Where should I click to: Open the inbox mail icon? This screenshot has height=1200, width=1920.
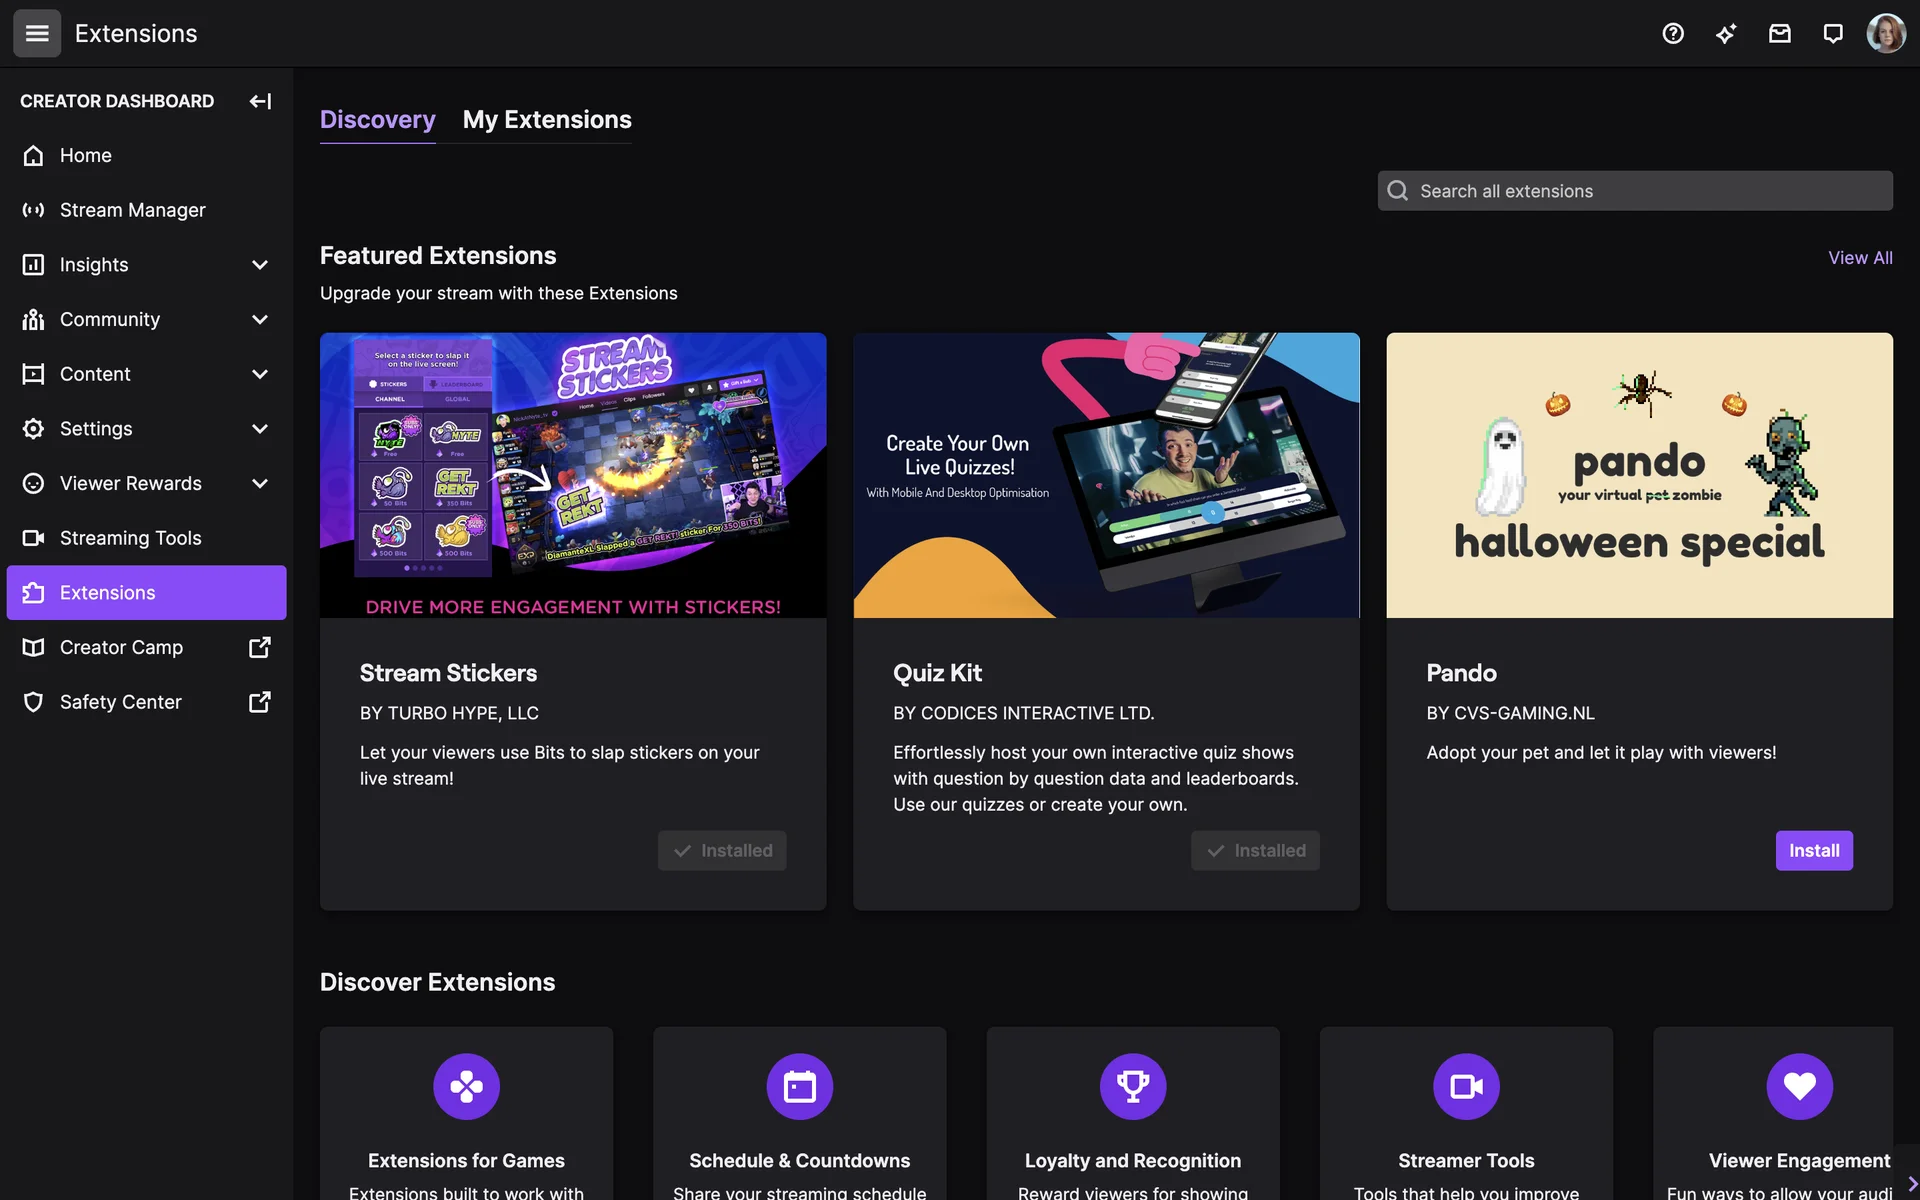(1779, 33)
